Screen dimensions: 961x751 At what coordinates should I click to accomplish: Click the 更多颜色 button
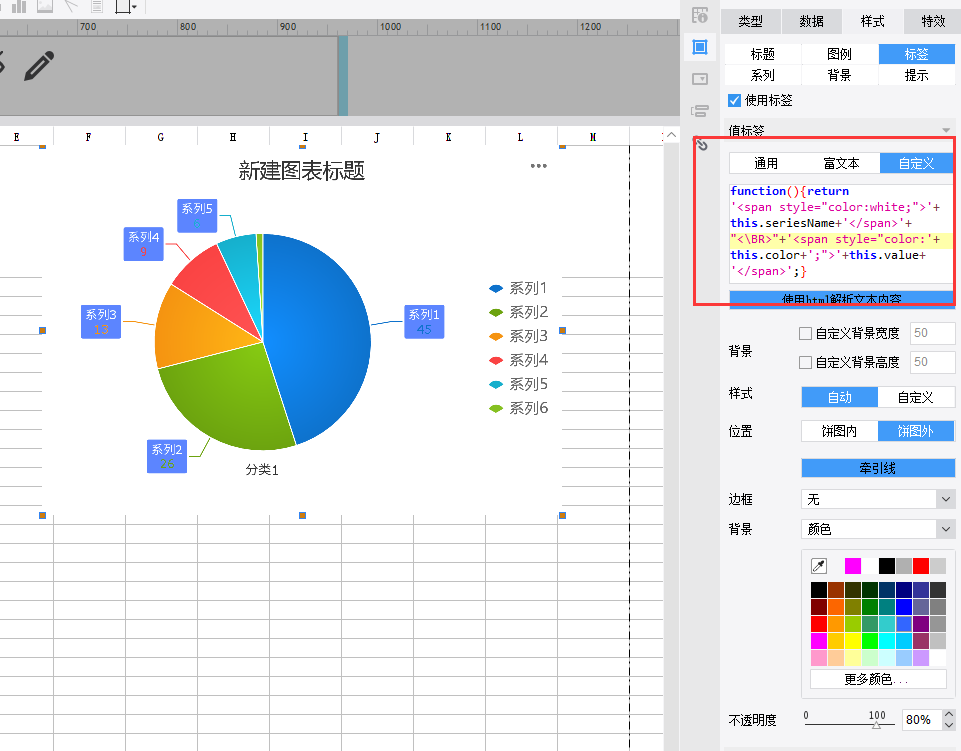click(878, 679)
